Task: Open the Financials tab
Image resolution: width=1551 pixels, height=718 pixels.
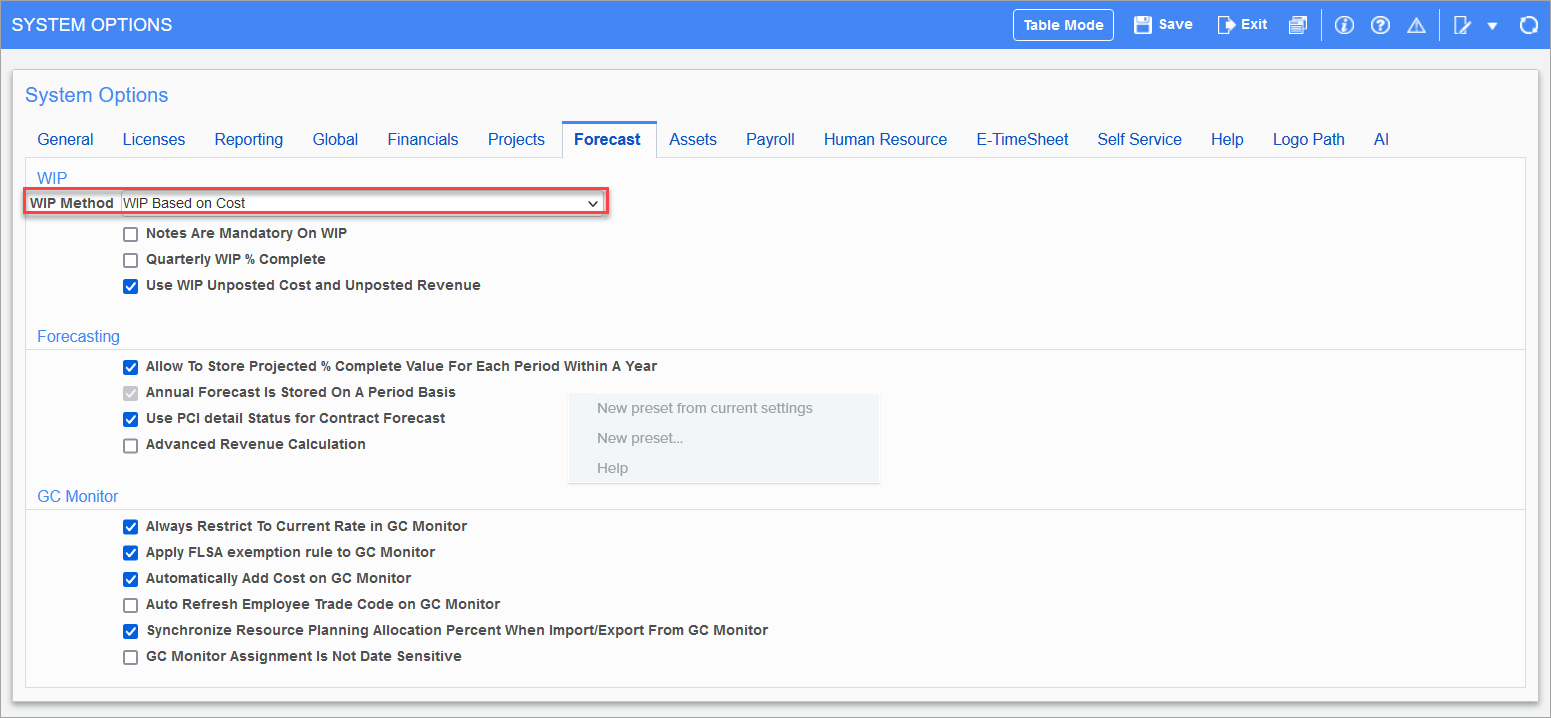Action: (x=423, y=140)
